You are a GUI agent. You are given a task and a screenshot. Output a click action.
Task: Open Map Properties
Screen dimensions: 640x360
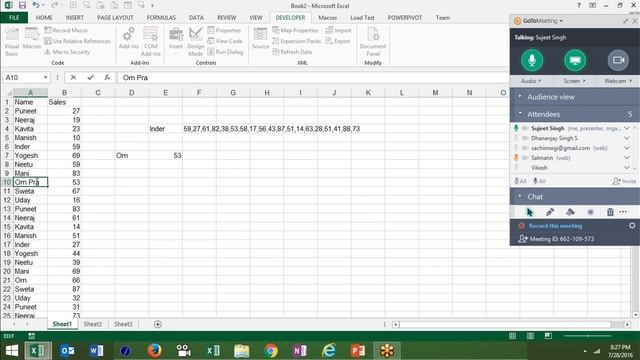pyautogui.click(x=295, y=30)
